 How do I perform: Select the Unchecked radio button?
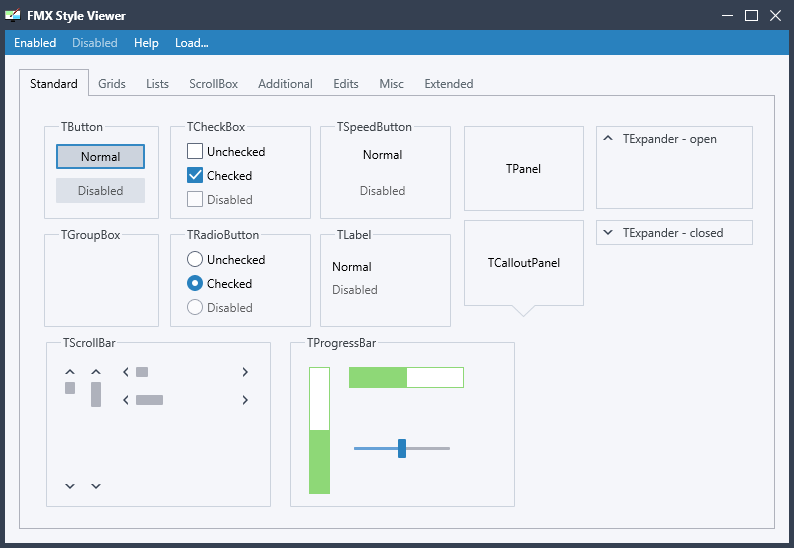coord(195,259)
